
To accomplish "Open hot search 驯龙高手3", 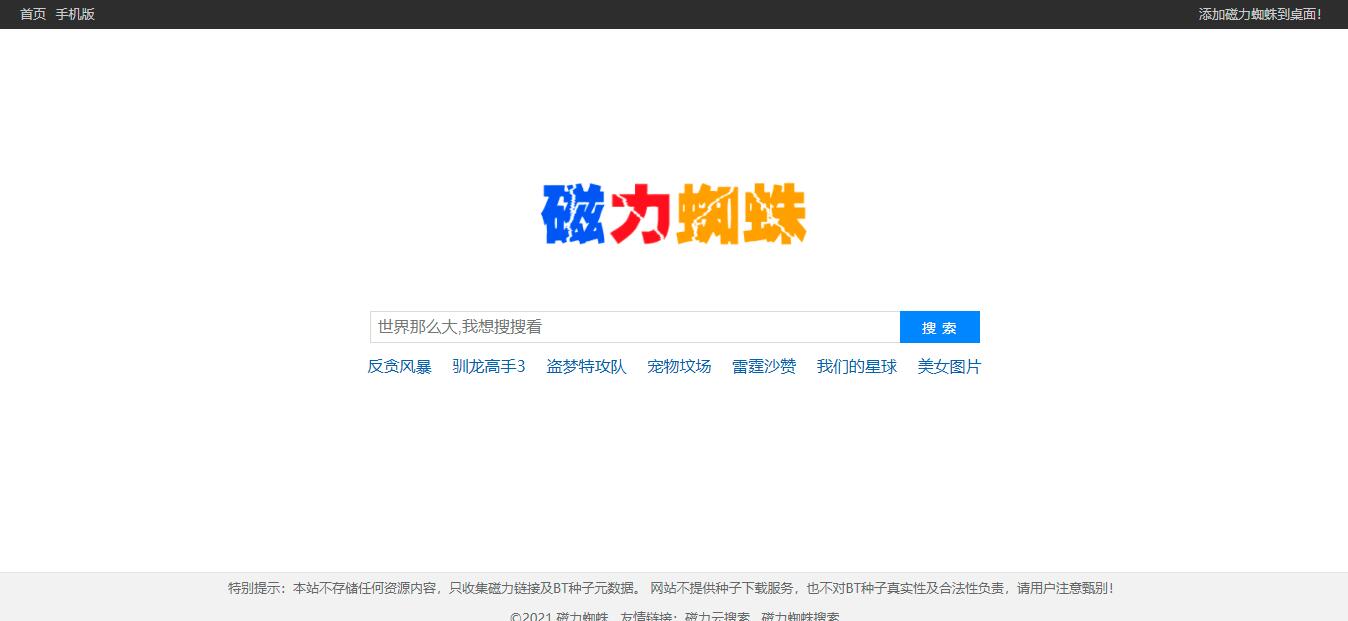I will pos(489,367).
